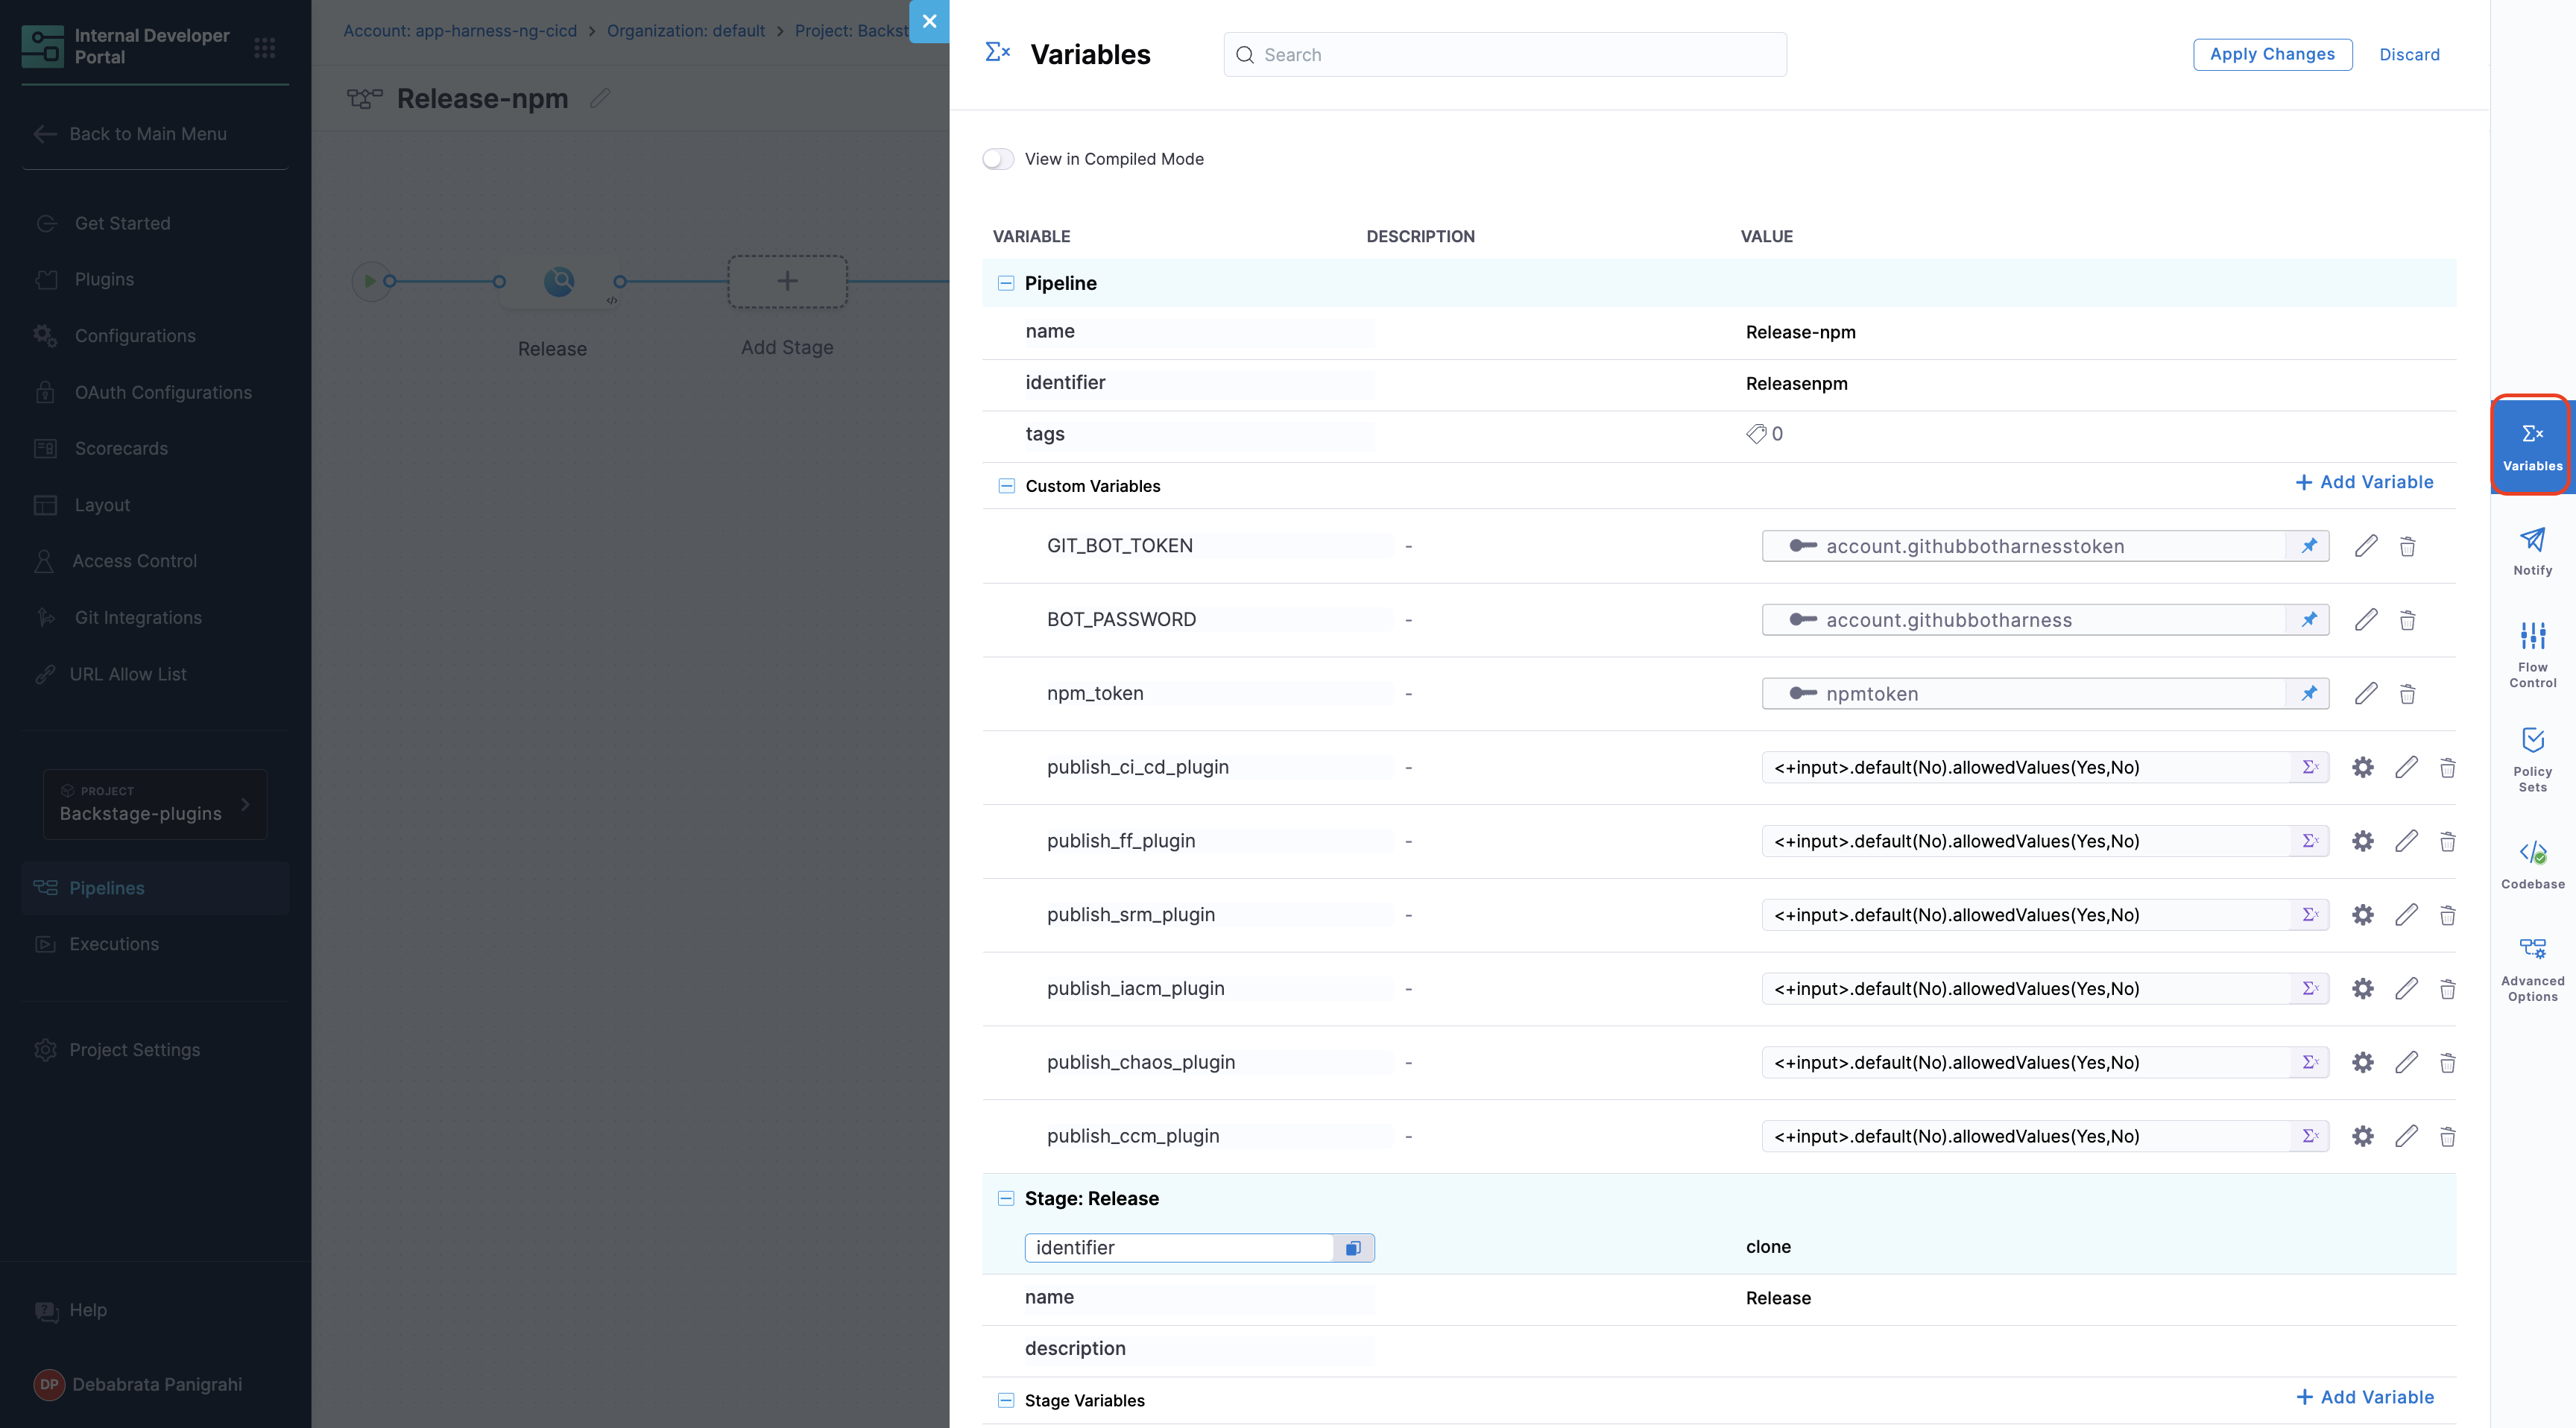Collapse the Stage: Release section
This screenshot has height=1428, width=2576.
pyautogui.click(x=1006, y=1198)
